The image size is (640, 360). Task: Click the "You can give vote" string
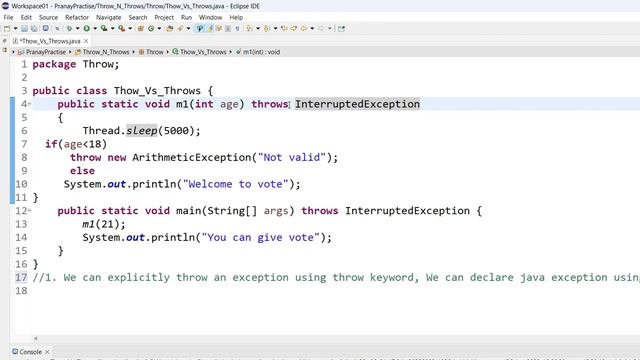tap(261, 238)
